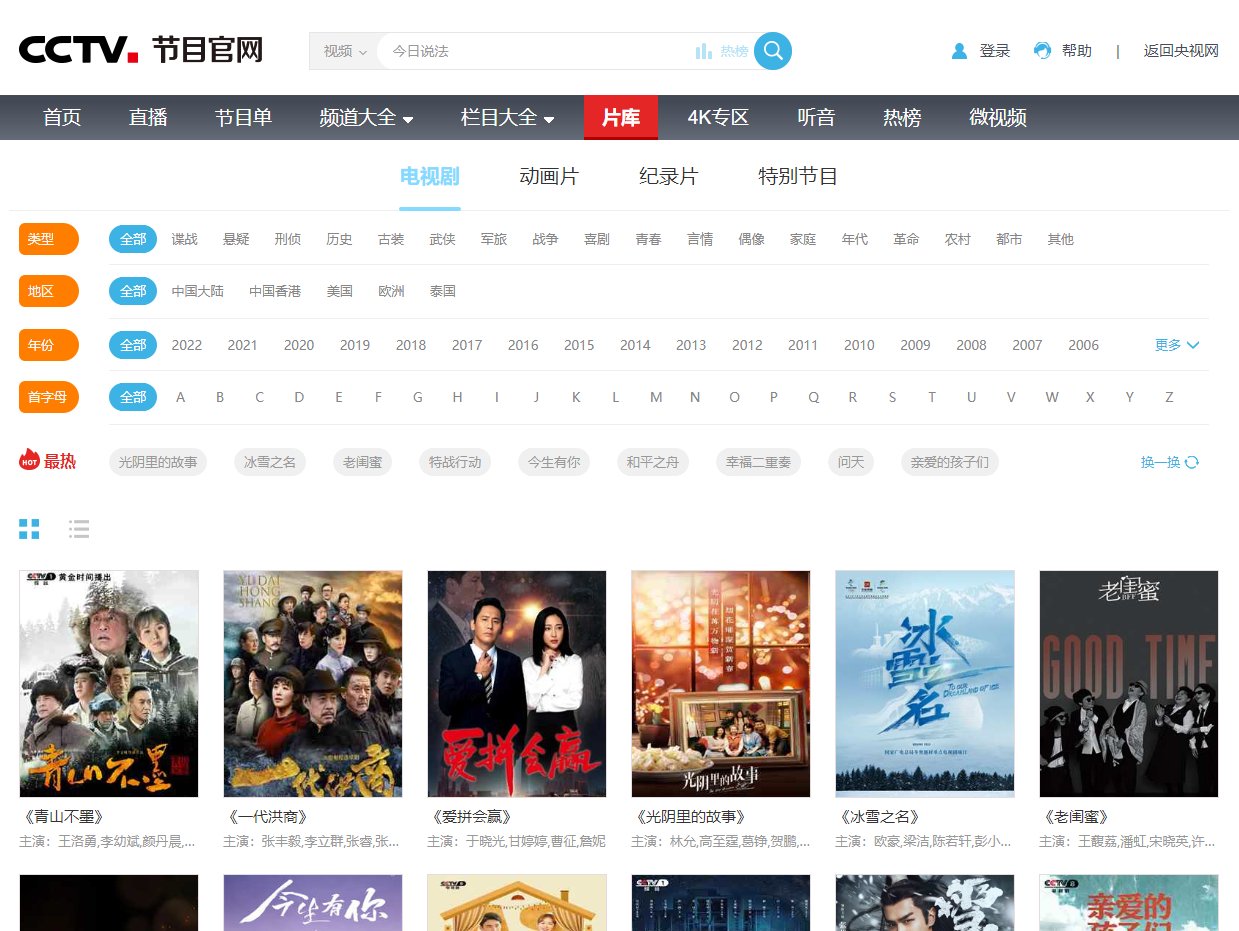Open the 视频 search type dropdown
The width and height of the screenshot is (1239, 931).
tap(344, 51)
